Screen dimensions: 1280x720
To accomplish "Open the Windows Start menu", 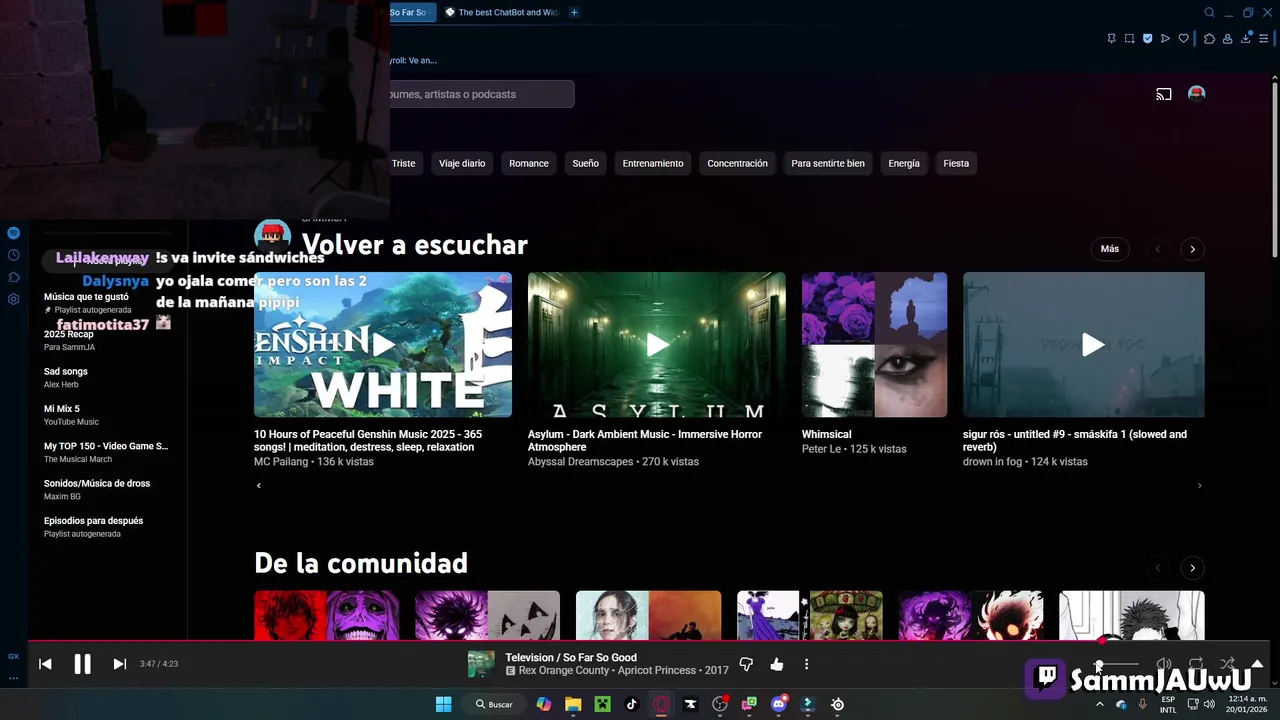I will coord(443,704).
